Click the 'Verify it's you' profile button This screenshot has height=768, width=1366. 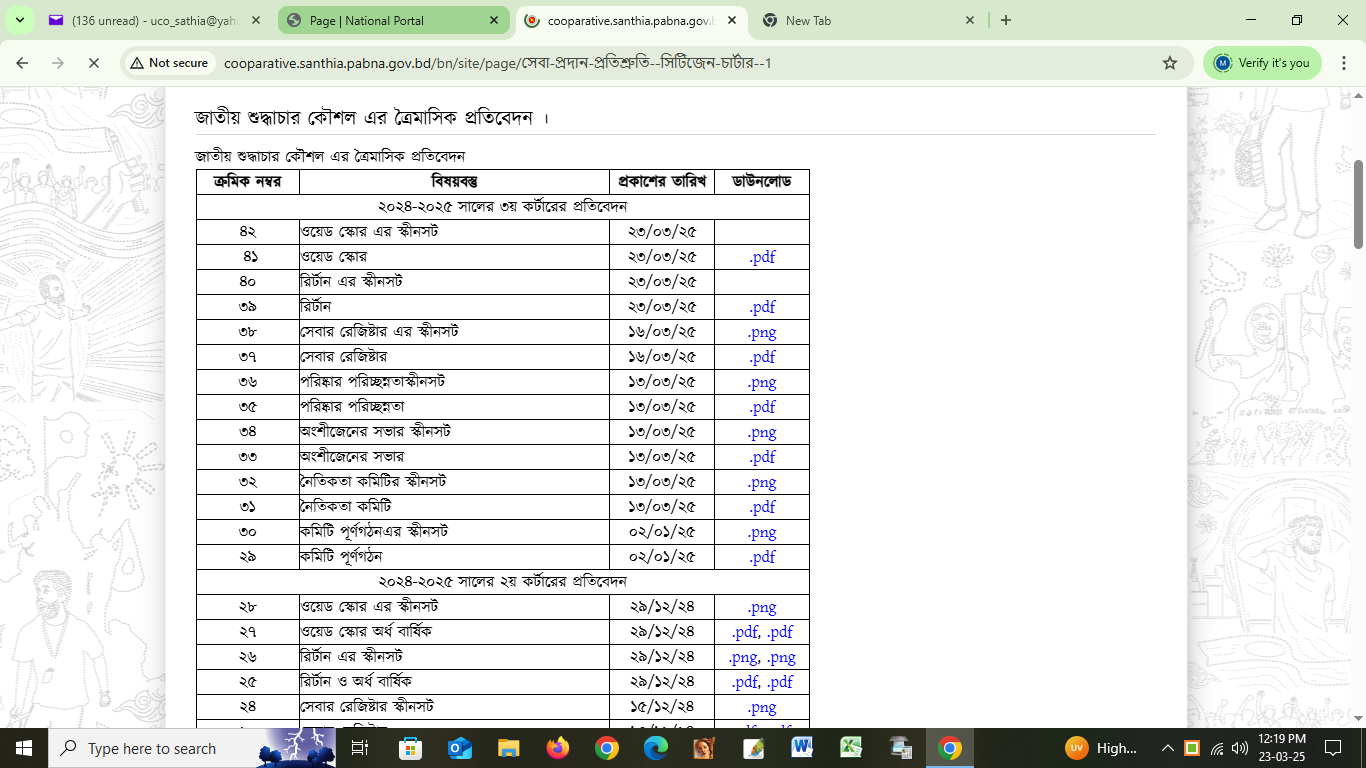point(1262,63)
